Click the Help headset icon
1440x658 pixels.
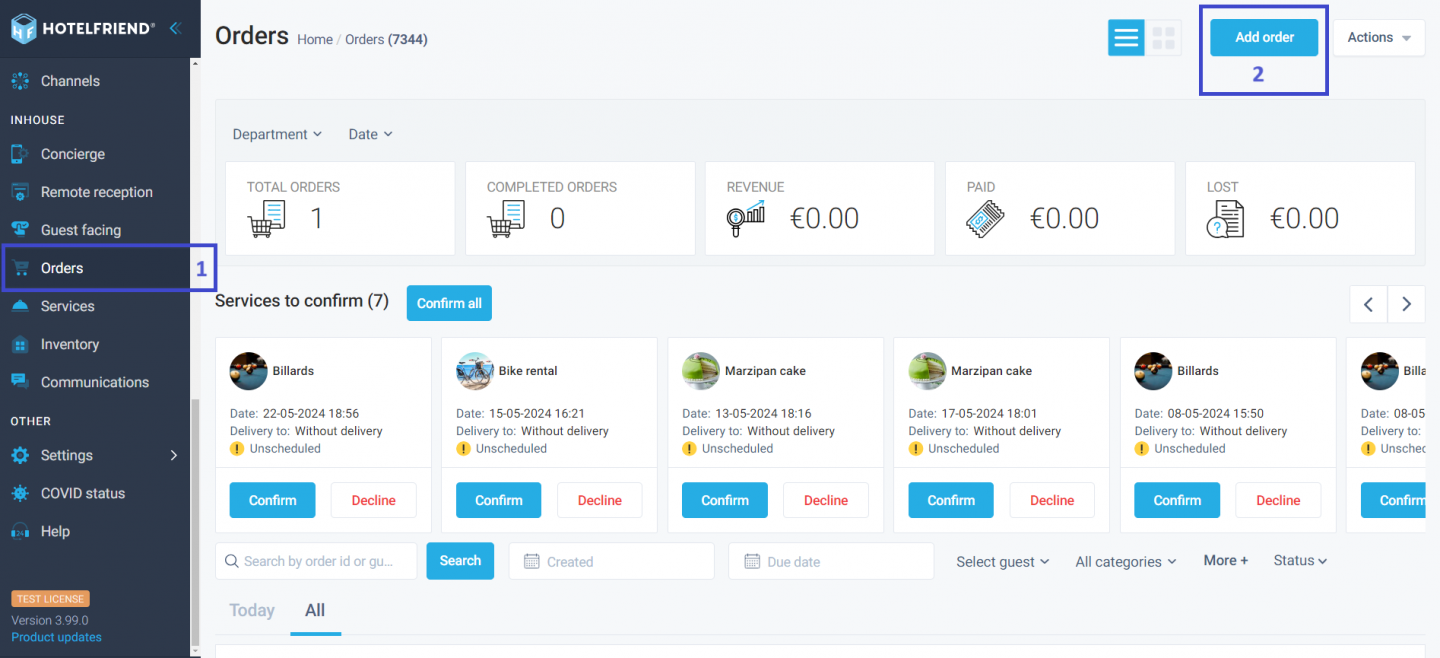19,531
